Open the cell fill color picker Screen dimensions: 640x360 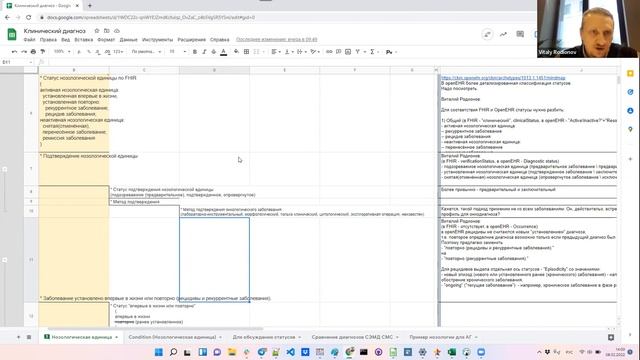236,52
